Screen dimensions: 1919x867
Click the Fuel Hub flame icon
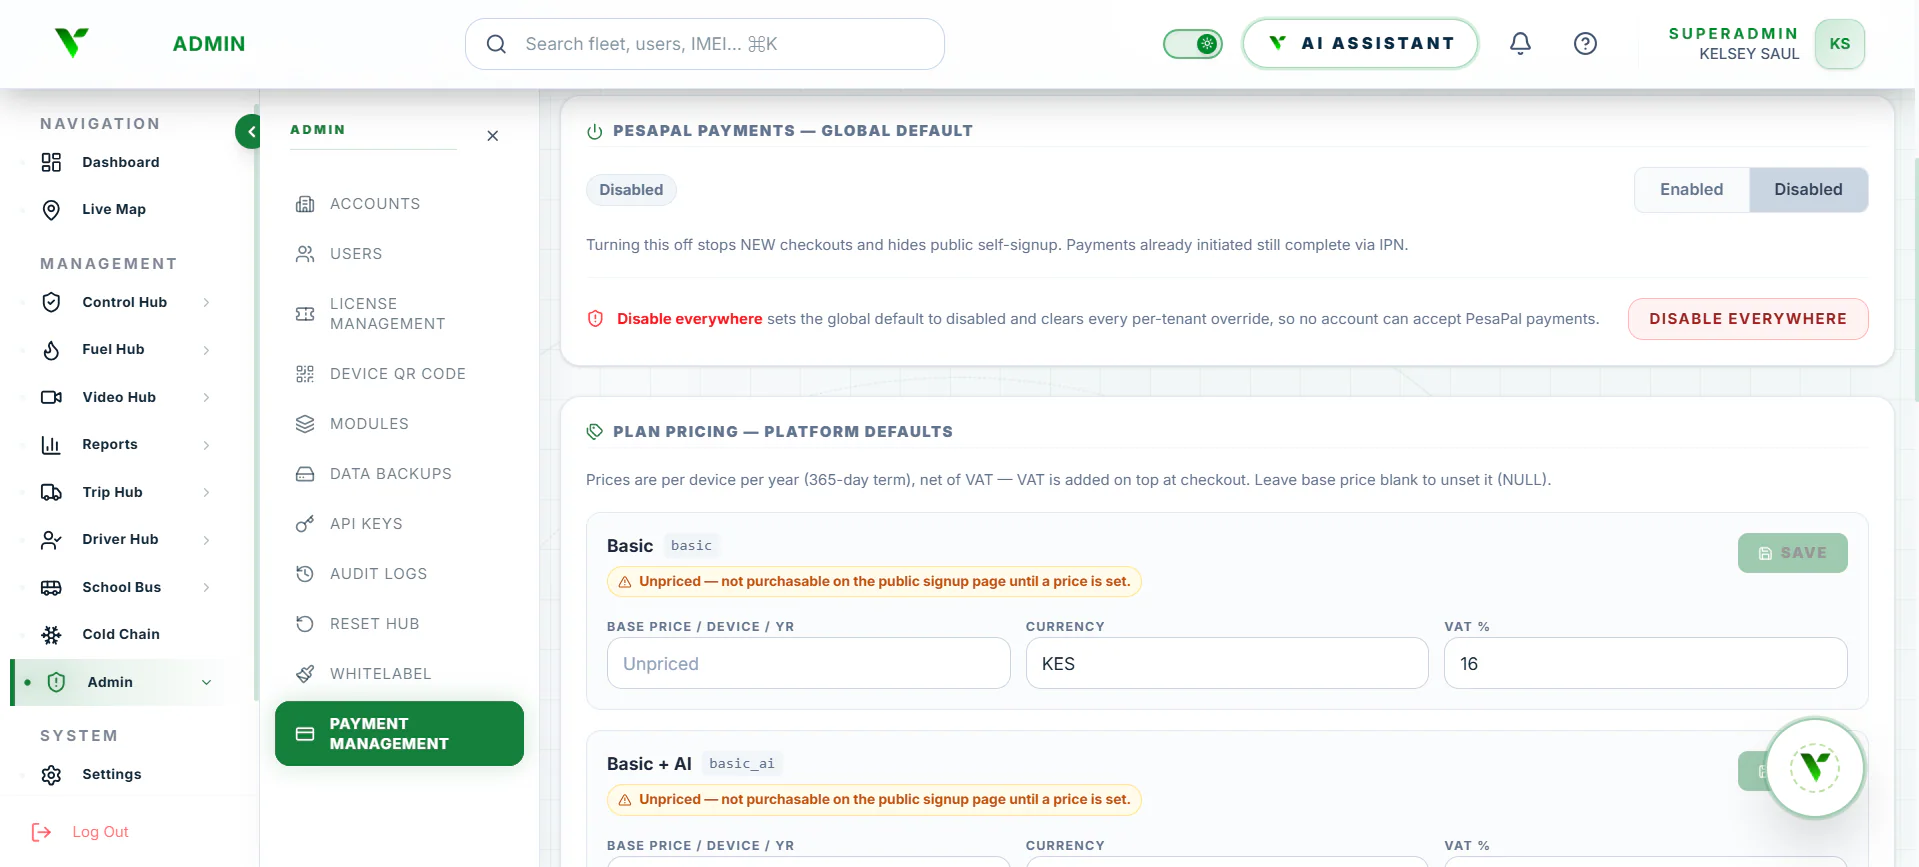[x=51, y=349]
